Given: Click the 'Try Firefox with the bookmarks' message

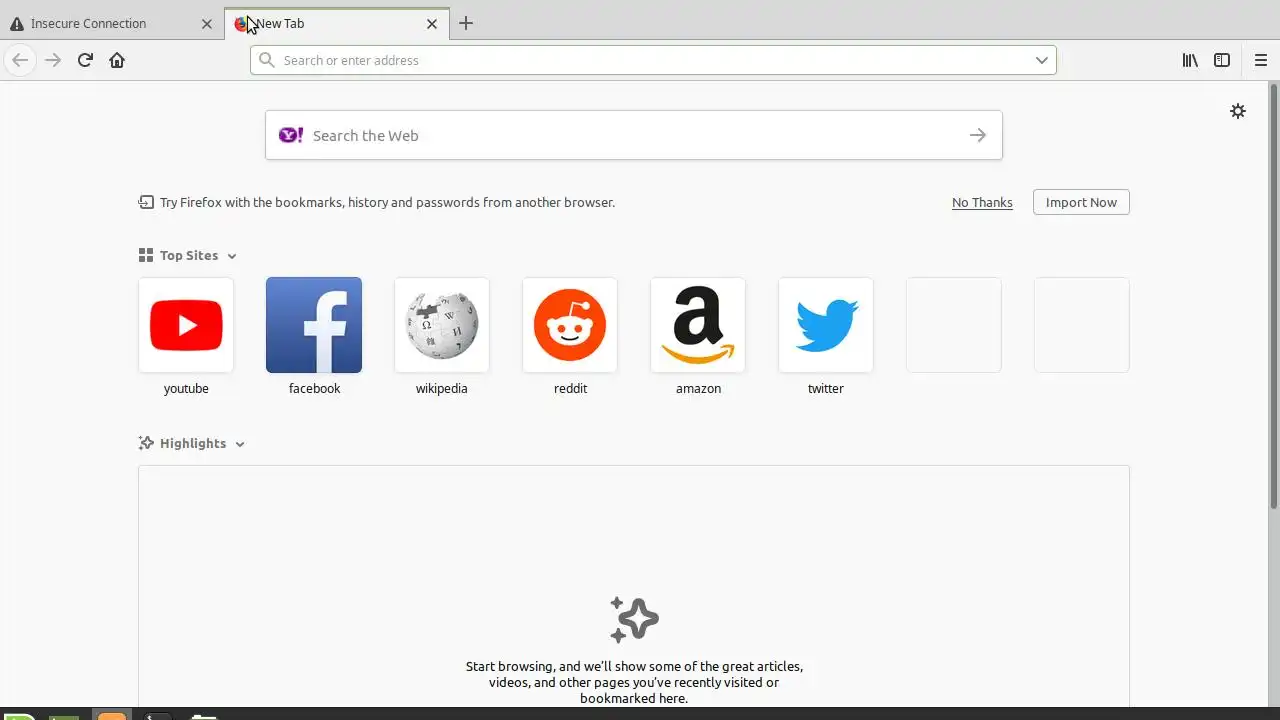Looking at the screenshot, I should coord(387,202).
